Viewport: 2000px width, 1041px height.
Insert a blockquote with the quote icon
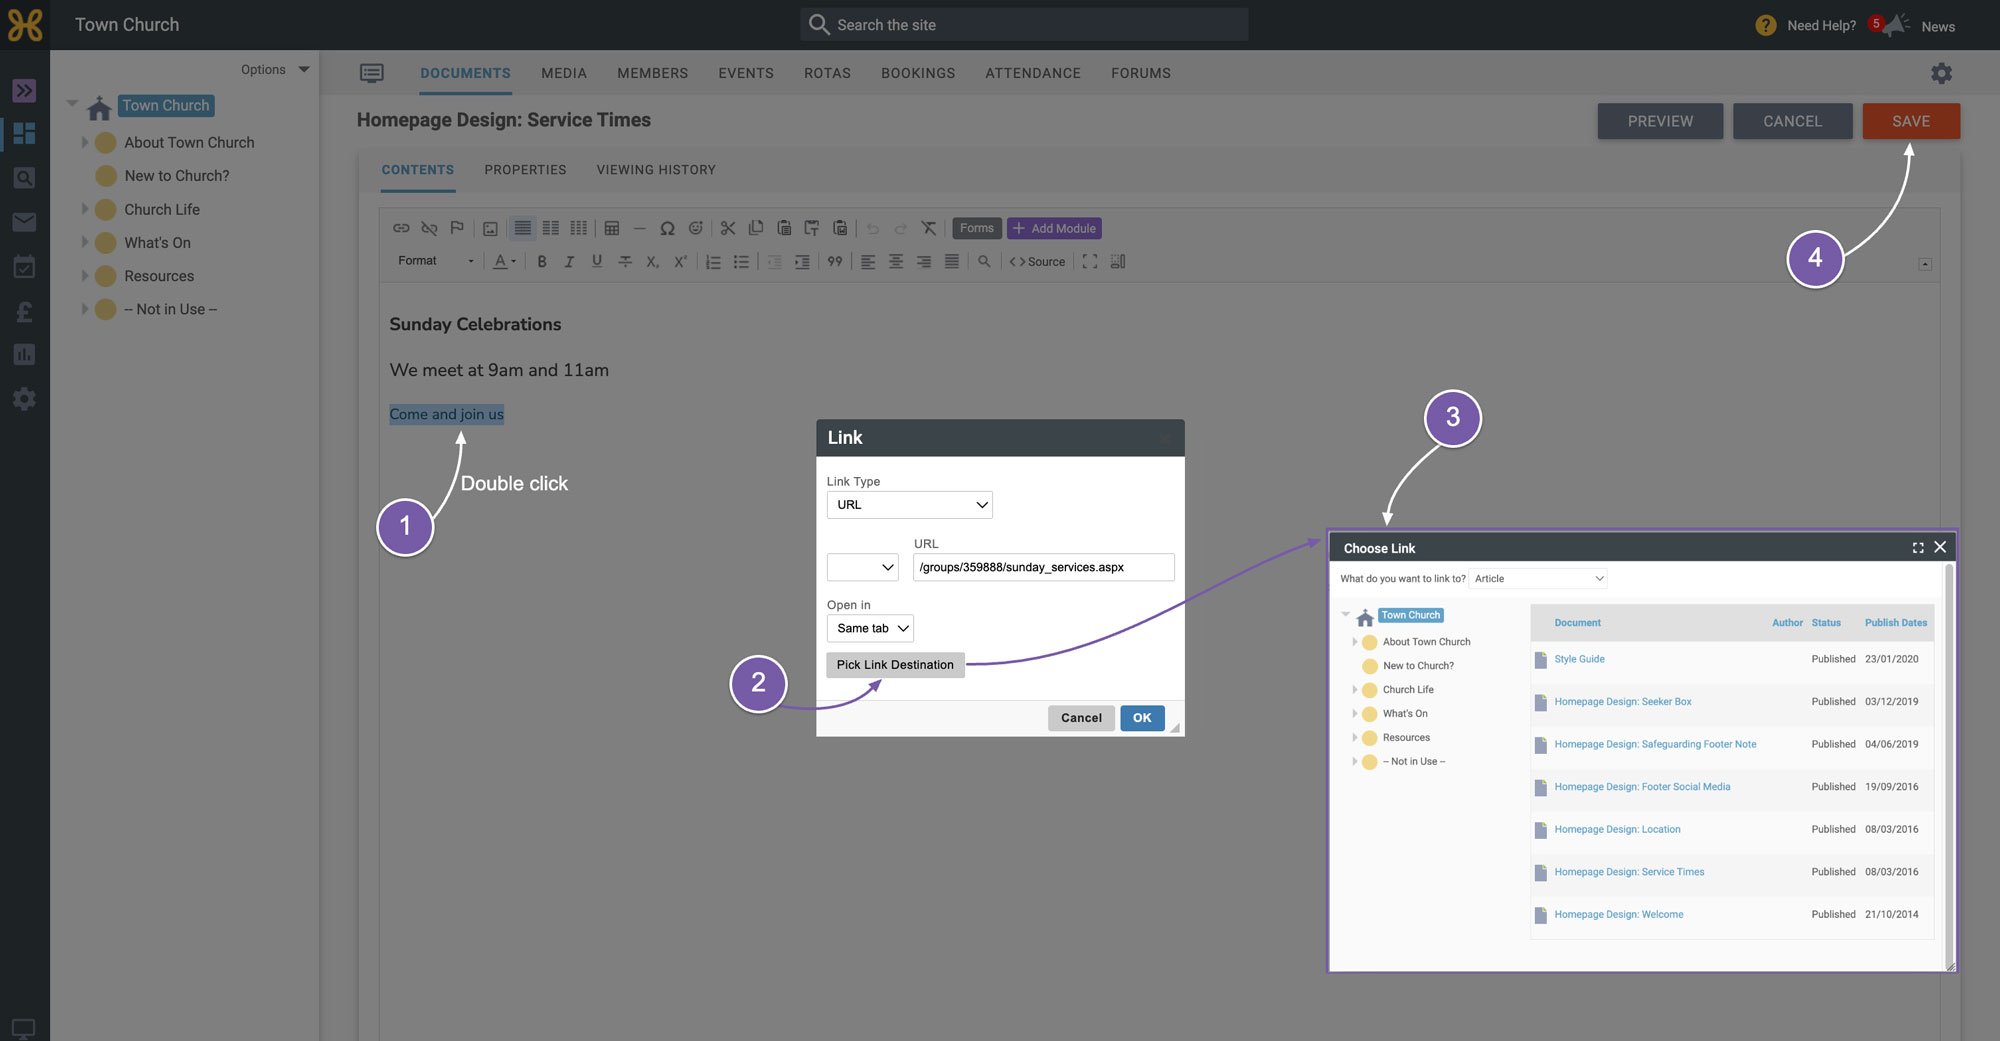click(x=835, y=262)
